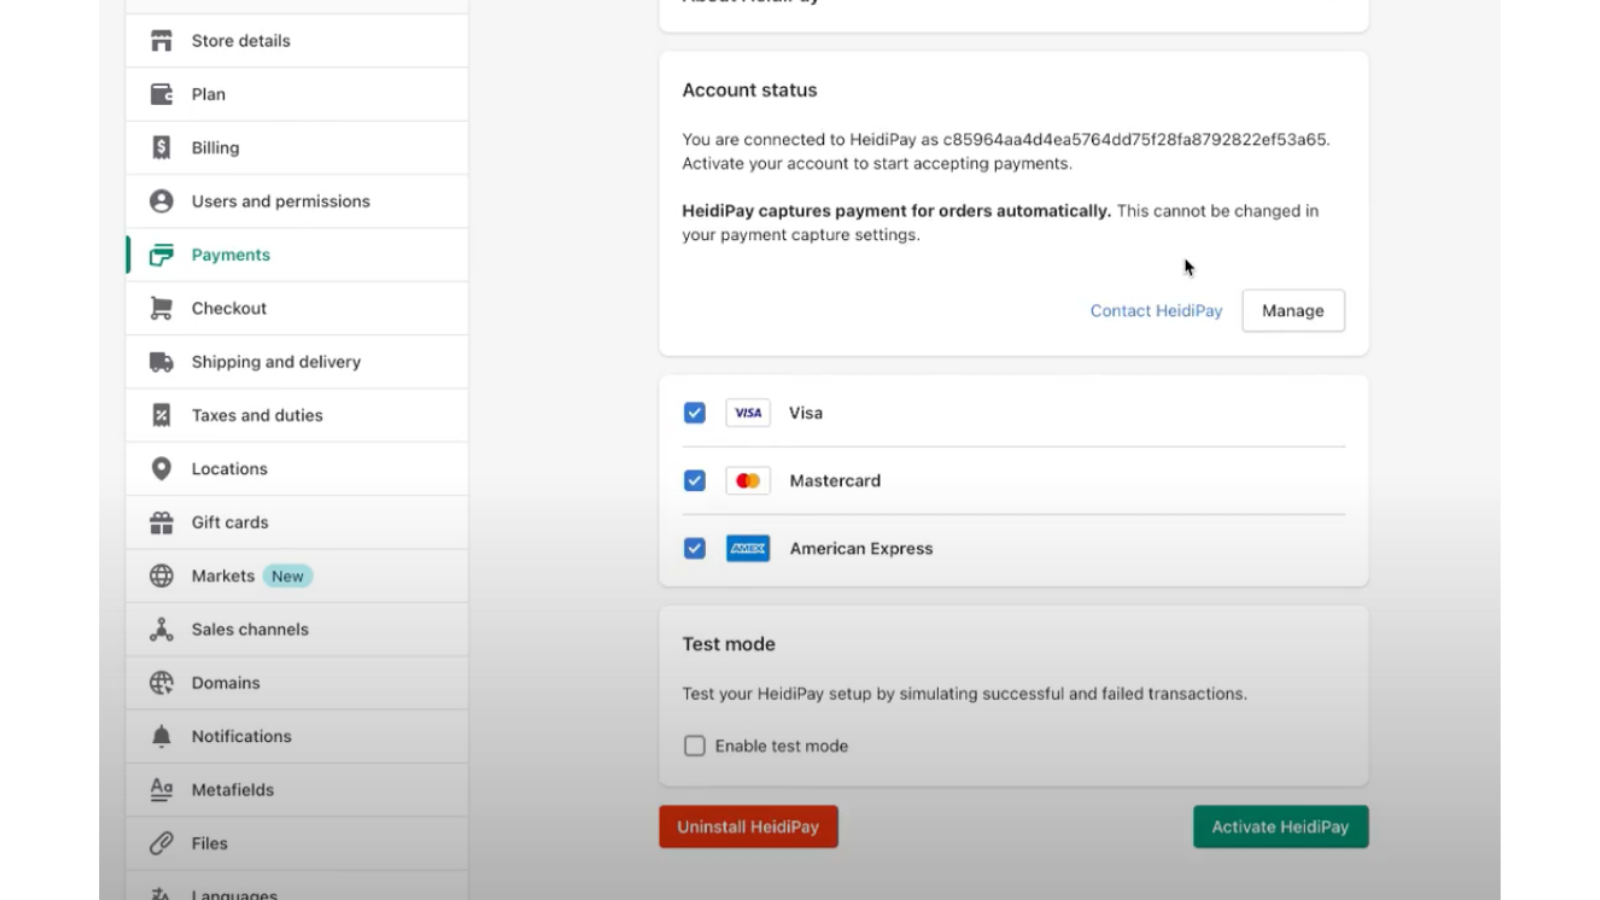Click the Store details storefront icon
This screenshot has height=900, width=1600.
point(161,41)
